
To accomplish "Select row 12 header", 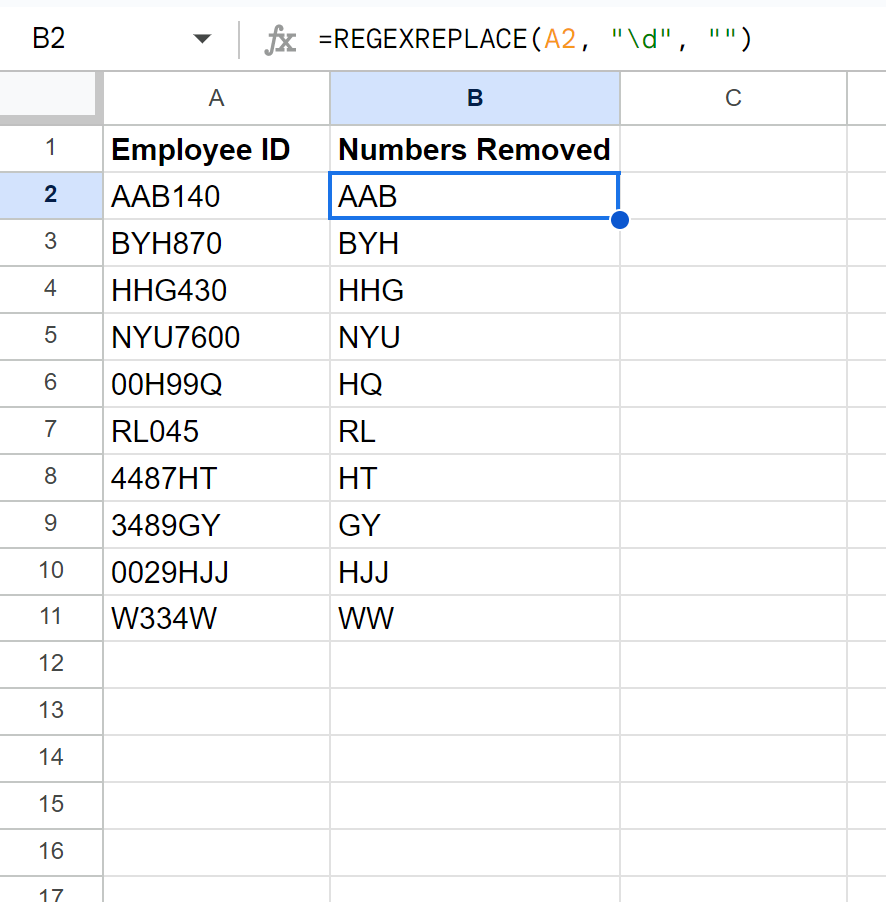I will coord(51,664).
